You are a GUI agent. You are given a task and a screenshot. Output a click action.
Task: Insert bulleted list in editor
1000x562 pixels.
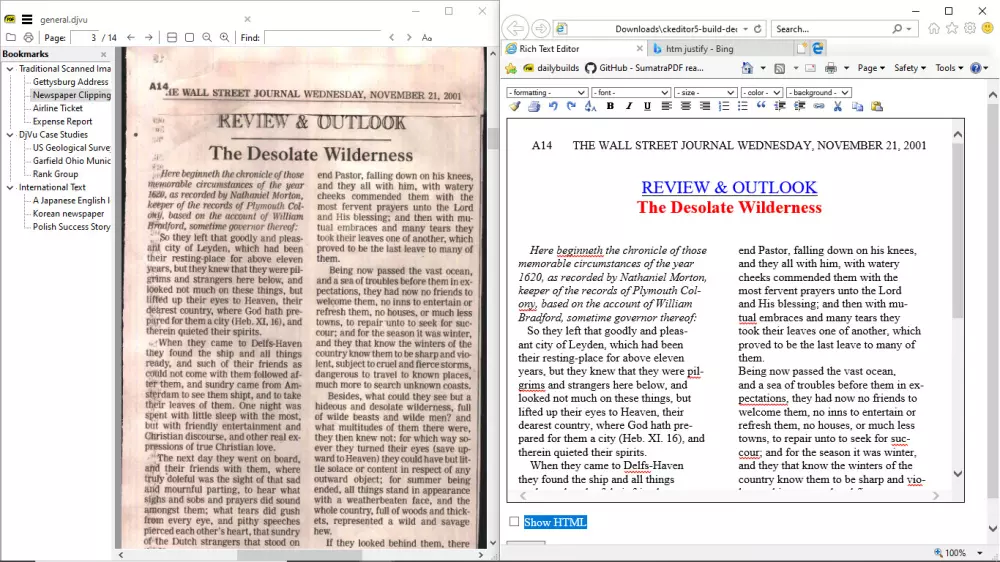[742, 107]
